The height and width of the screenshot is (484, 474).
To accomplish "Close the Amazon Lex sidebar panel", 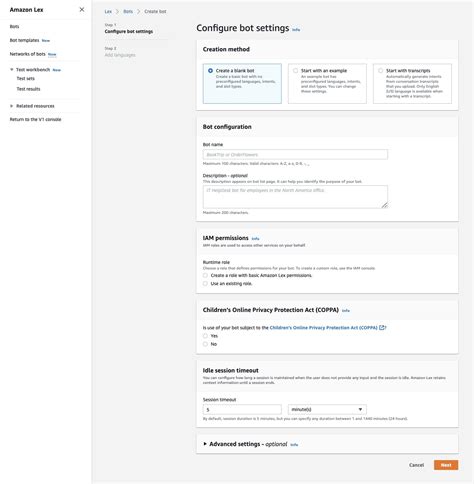I will click(x=82, y=10).
